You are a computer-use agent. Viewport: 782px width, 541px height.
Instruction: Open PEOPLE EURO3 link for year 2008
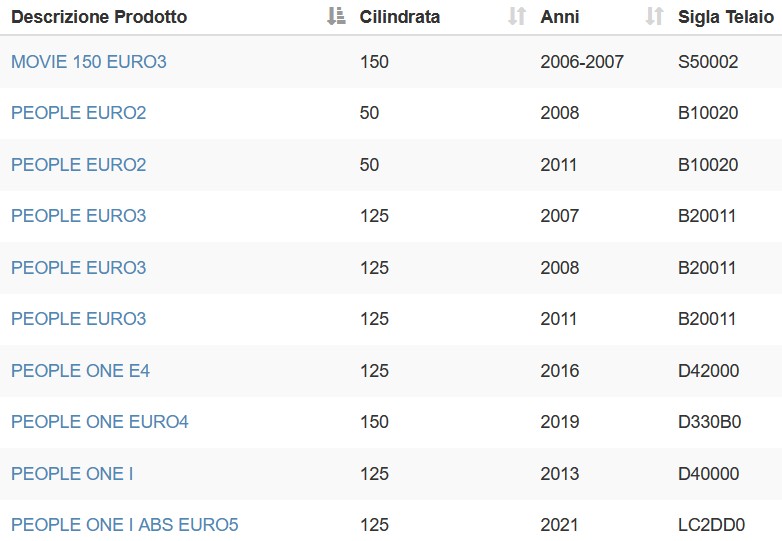pos(78,268)
